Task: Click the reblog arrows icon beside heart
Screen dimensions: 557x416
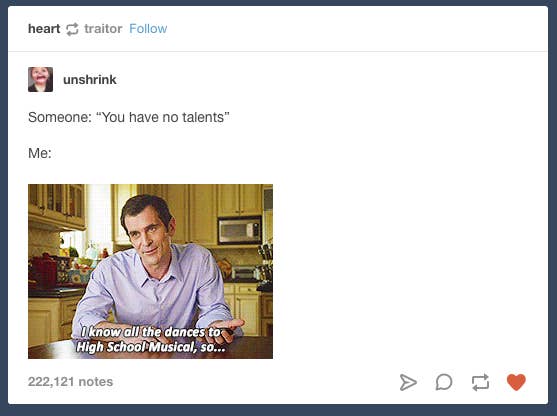Action: tap(72, 29)
